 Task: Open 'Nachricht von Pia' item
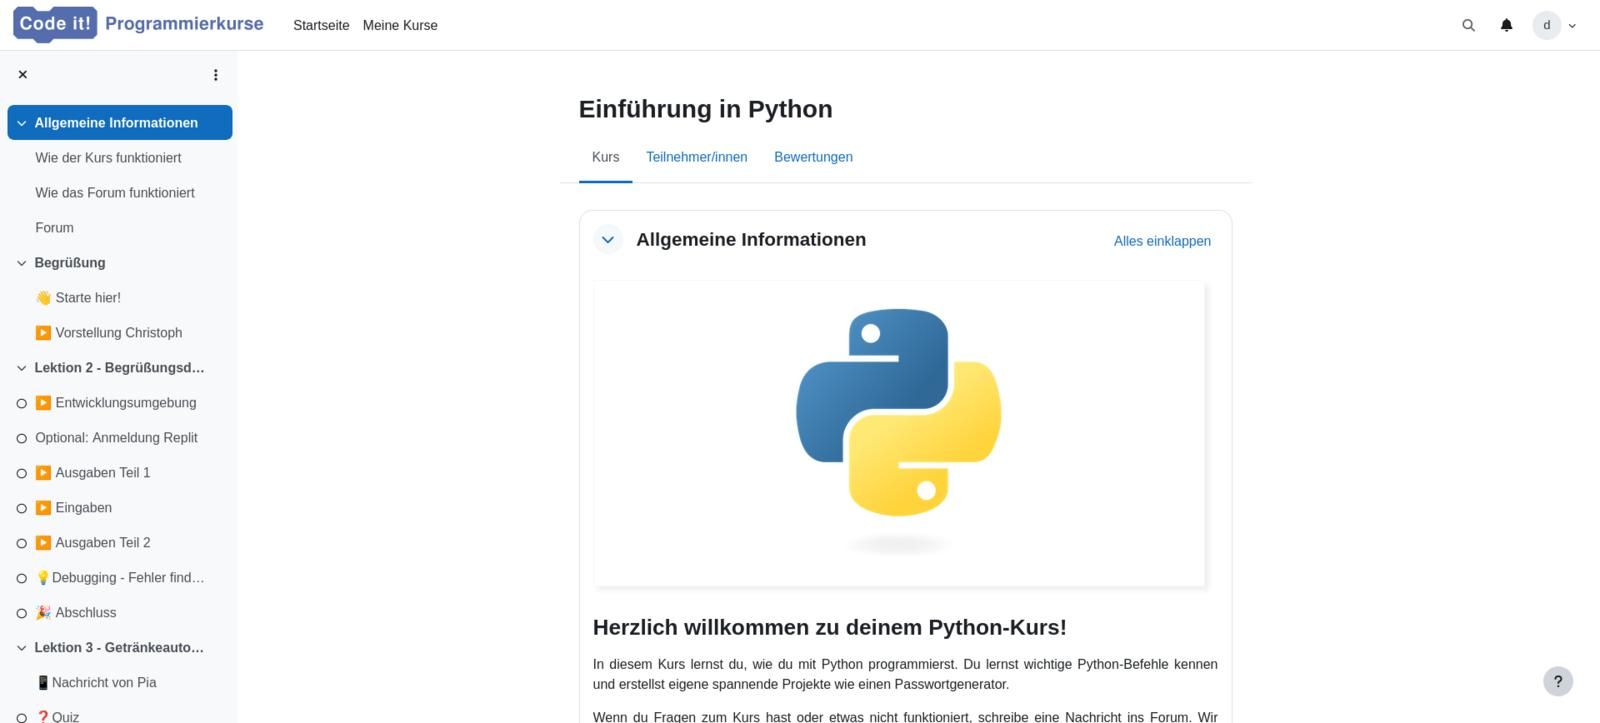coord(96,683)
